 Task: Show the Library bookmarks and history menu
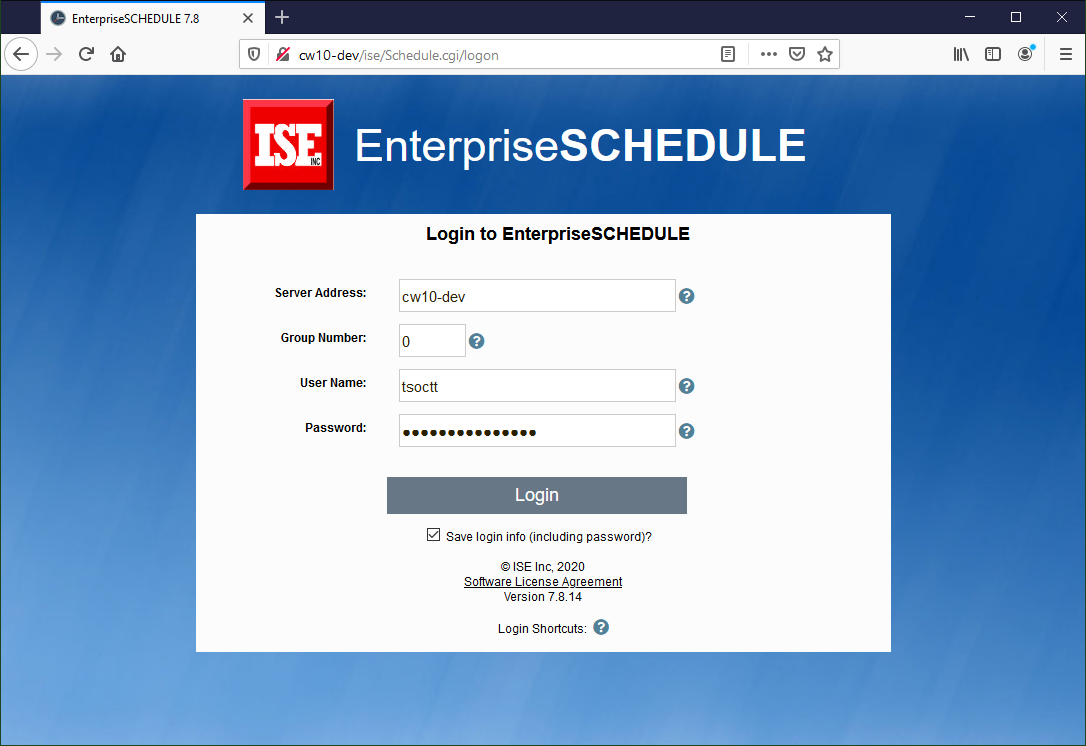961,54
